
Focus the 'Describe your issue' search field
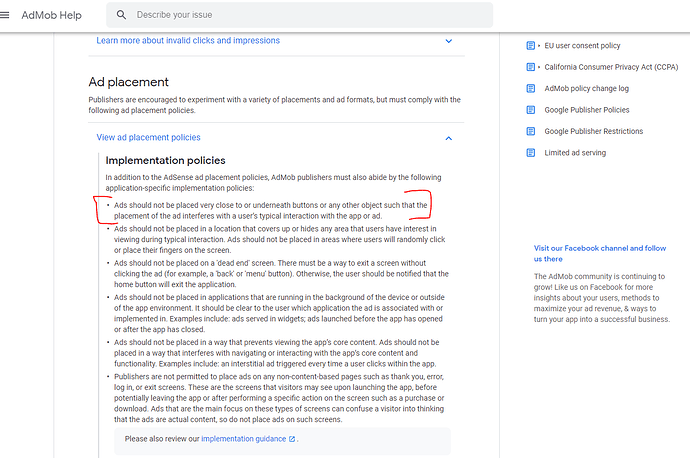click(x=299, y=15)
